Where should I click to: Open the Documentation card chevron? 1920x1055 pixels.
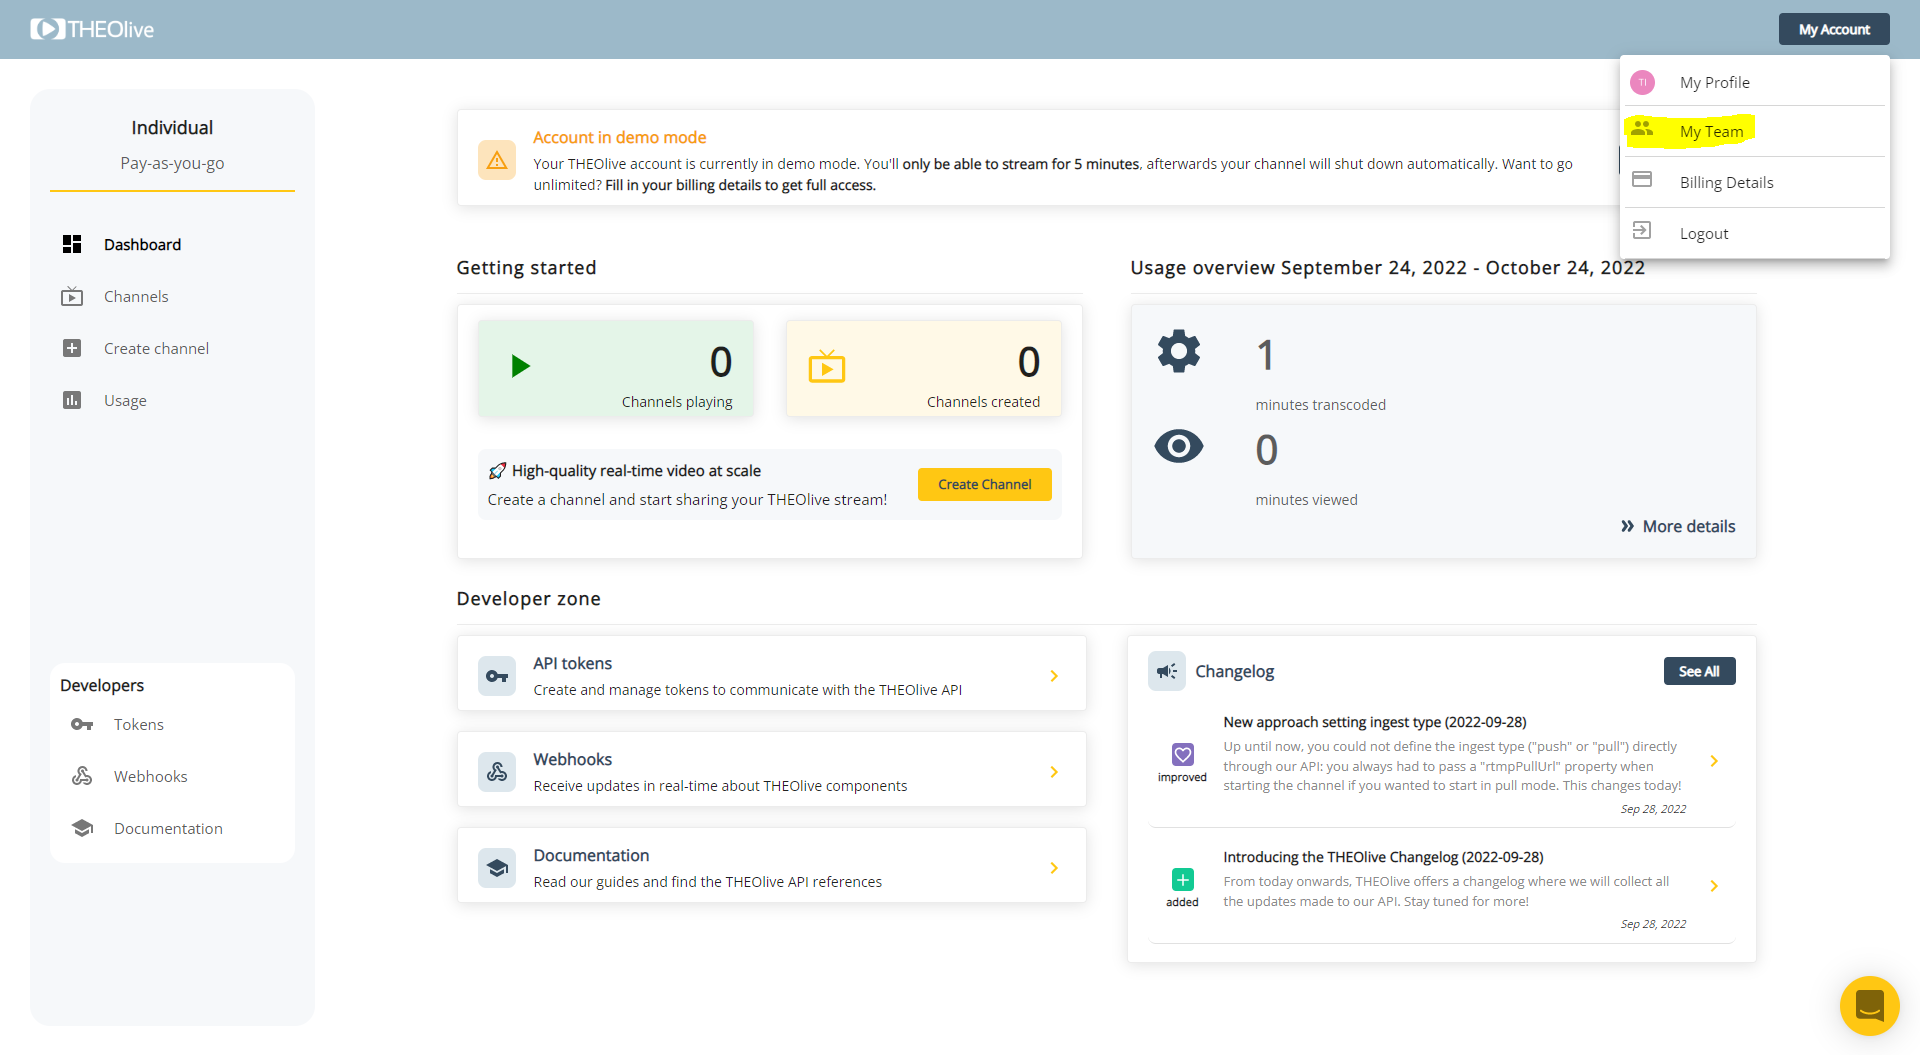point(1054,868)
